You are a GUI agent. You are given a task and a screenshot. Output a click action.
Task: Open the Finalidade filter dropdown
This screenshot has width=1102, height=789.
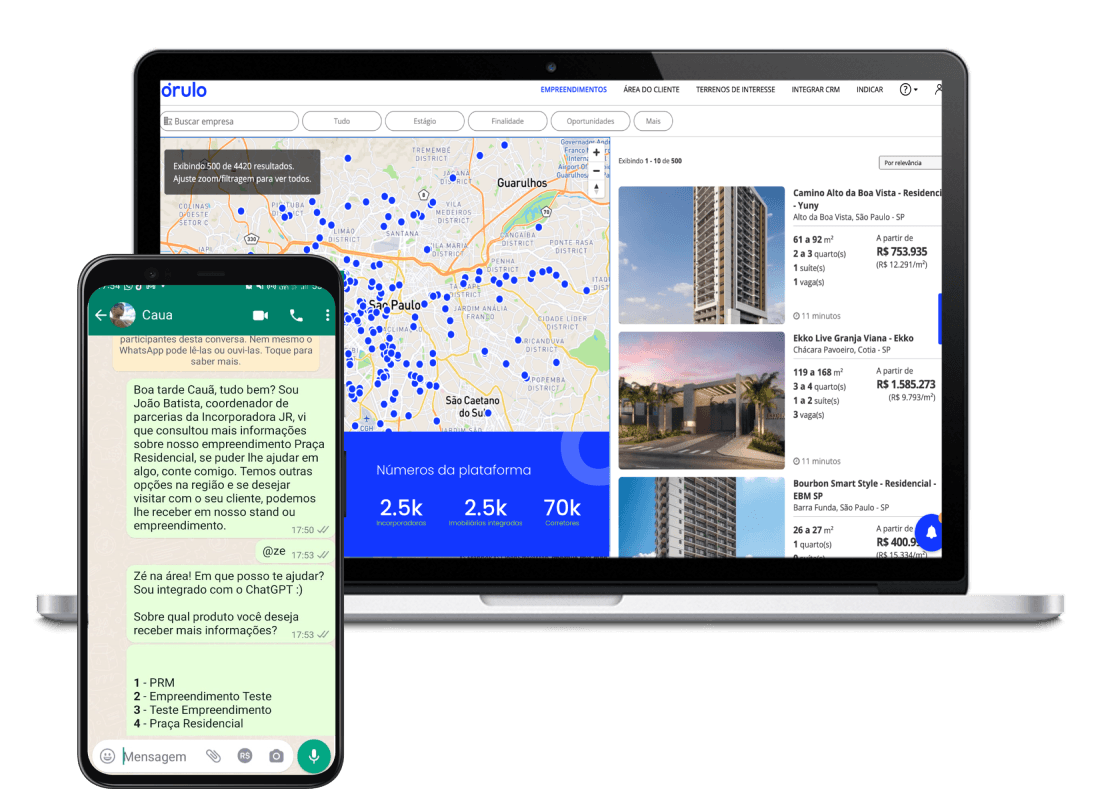click(507, 122)
